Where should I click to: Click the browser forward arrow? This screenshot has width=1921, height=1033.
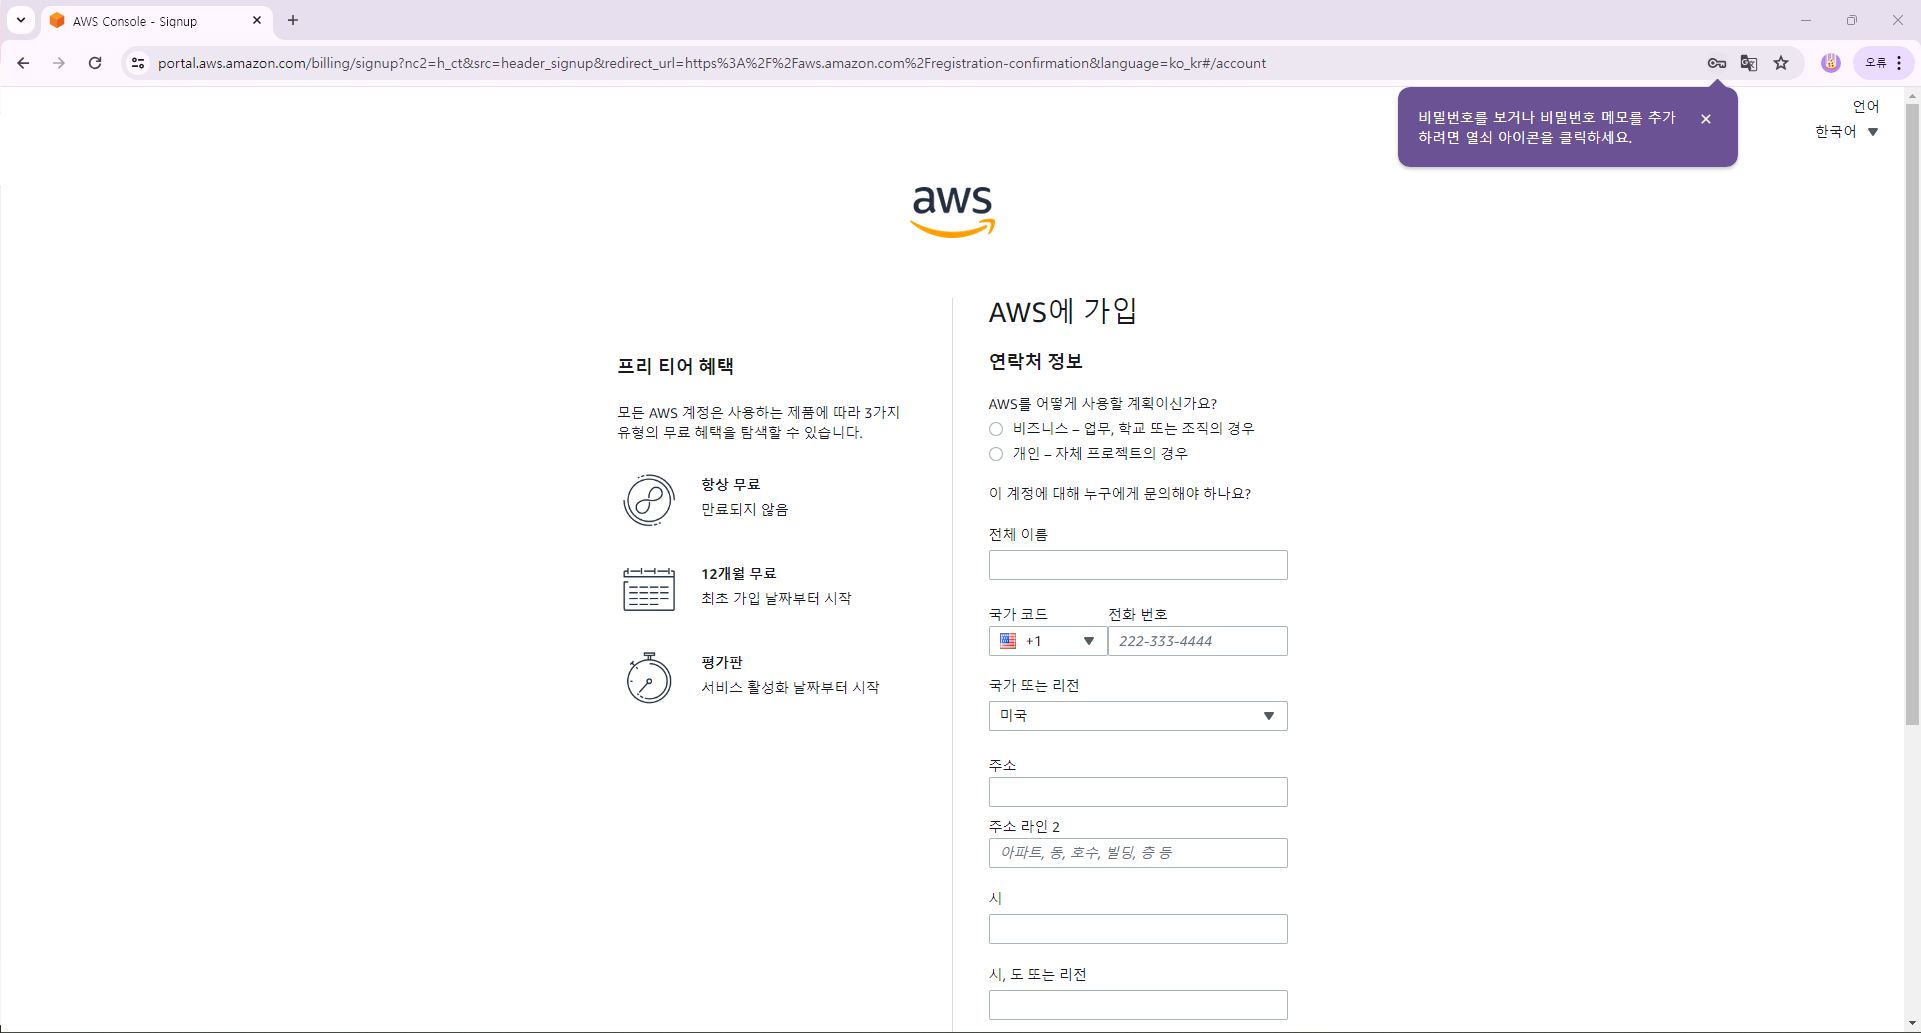tap(59, 63)
